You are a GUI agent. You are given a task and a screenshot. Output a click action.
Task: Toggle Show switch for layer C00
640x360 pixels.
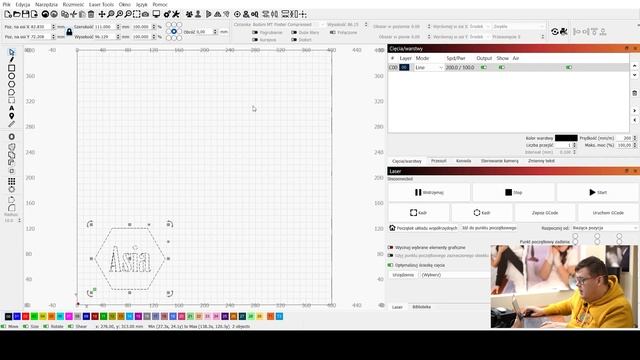tap(502, 67)
